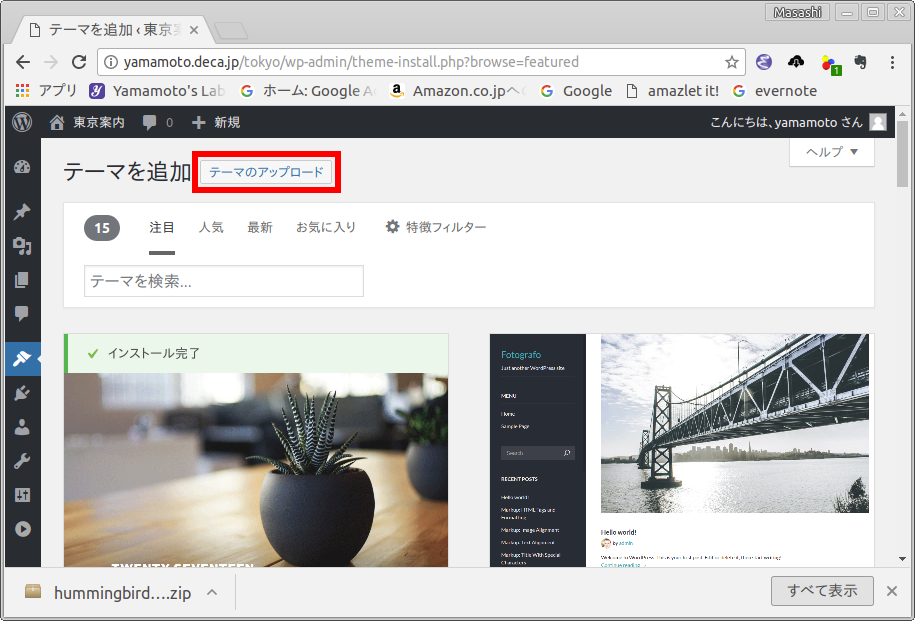Expand the ヘルプ help dropdown
This screenshot has width=915, height=621.
tap(831, 152)
